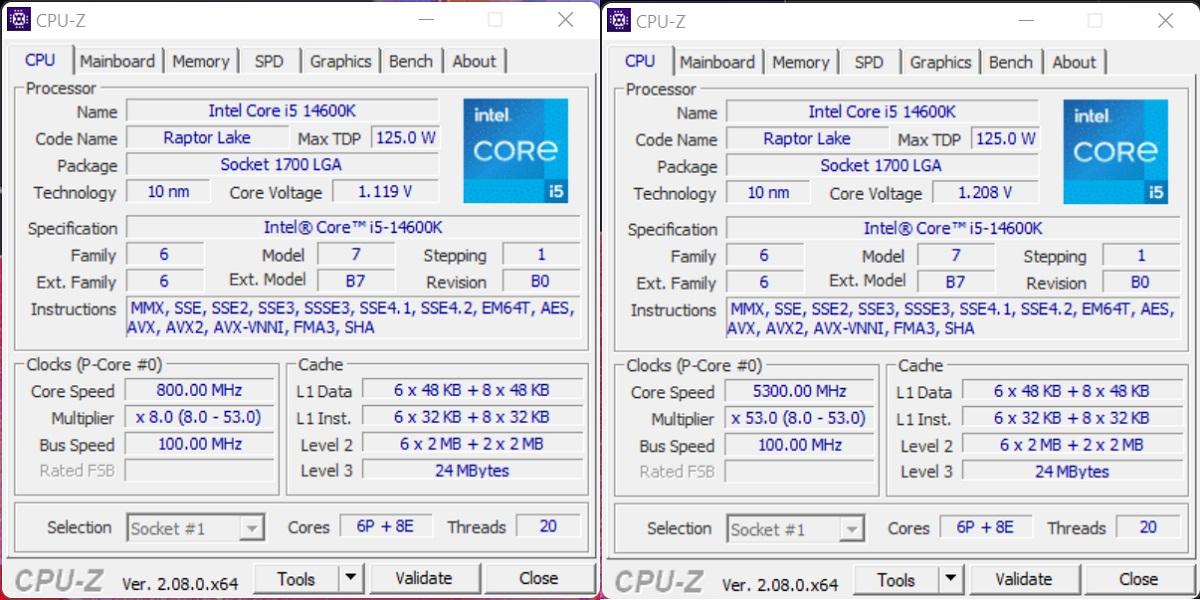The width and height of the screenshot is (1200, 600).
Task: Click the Intel Core i5 badge on left window
Action: click(x=515, y=150)
